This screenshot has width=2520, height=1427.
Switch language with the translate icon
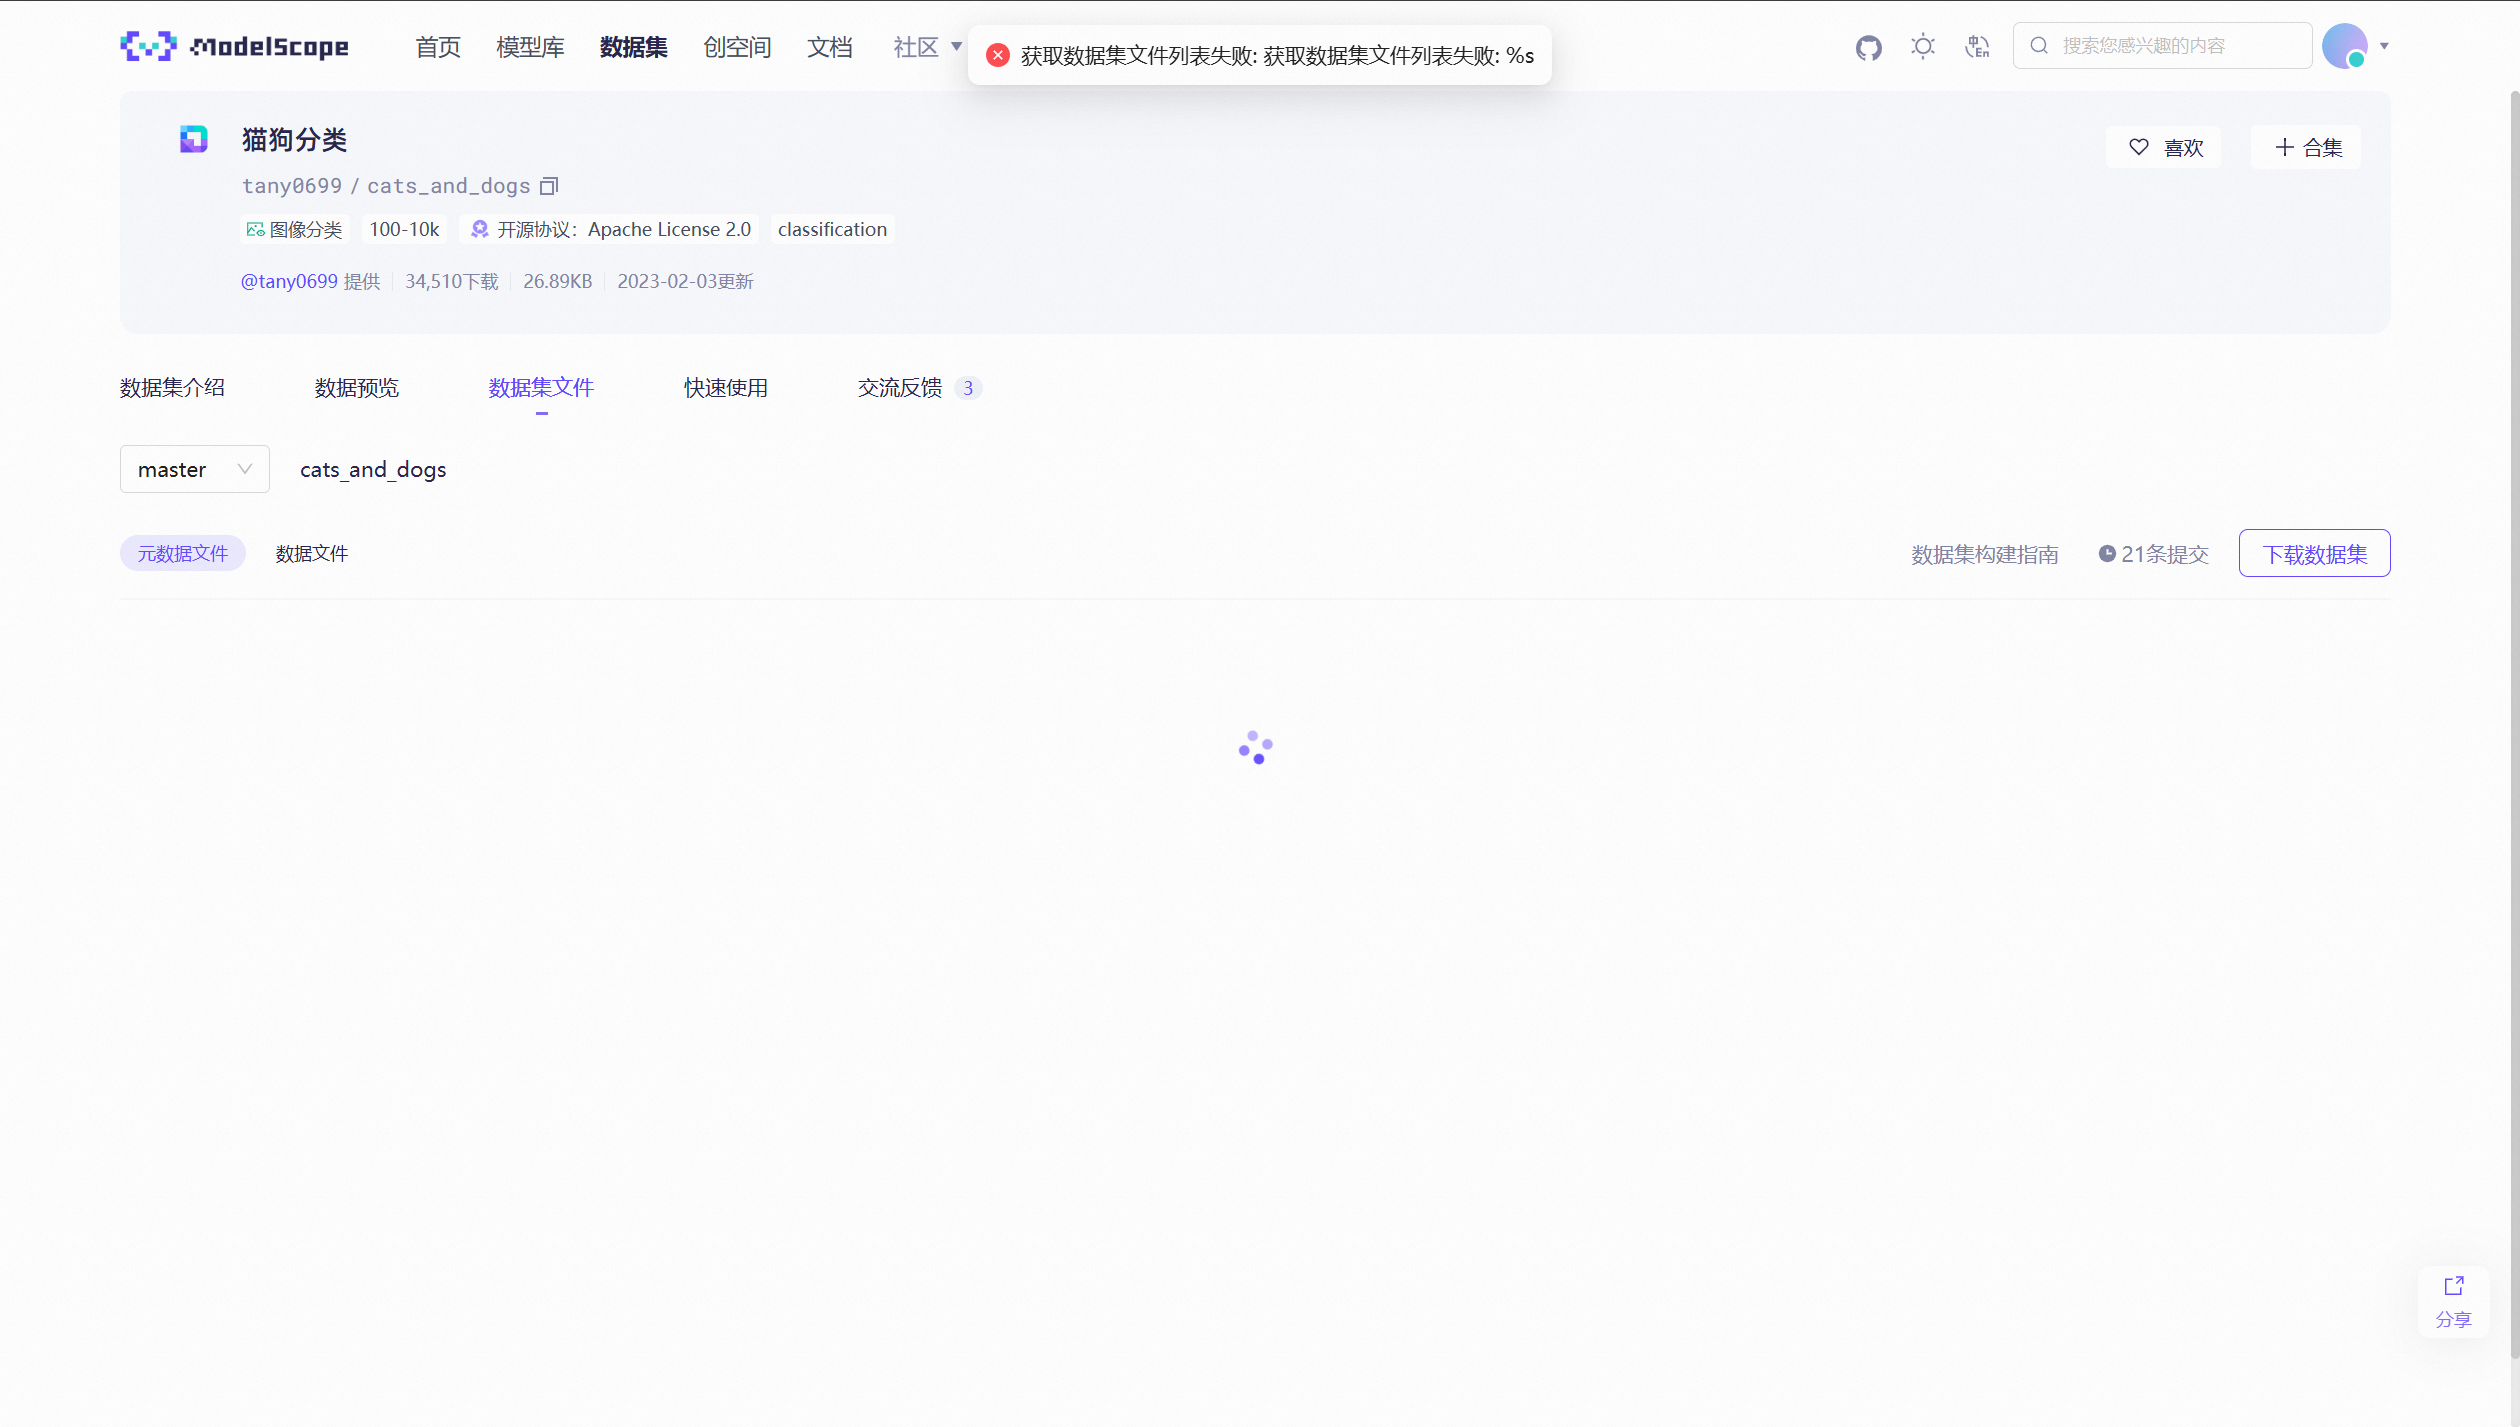[1977, 47]
